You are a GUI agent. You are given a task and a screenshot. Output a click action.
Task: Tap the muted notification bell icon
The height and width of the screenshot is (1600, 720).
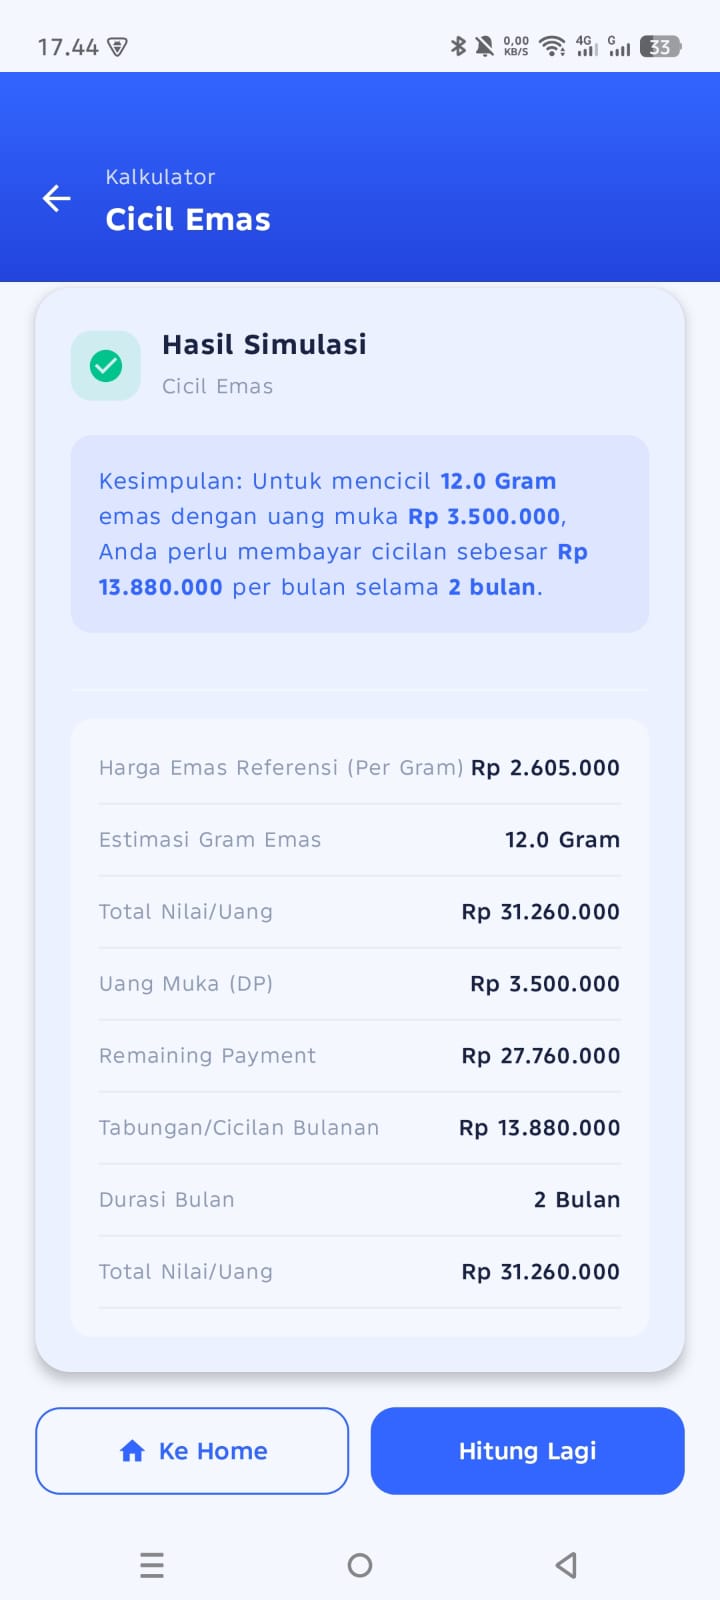click(x=485, y=46)
